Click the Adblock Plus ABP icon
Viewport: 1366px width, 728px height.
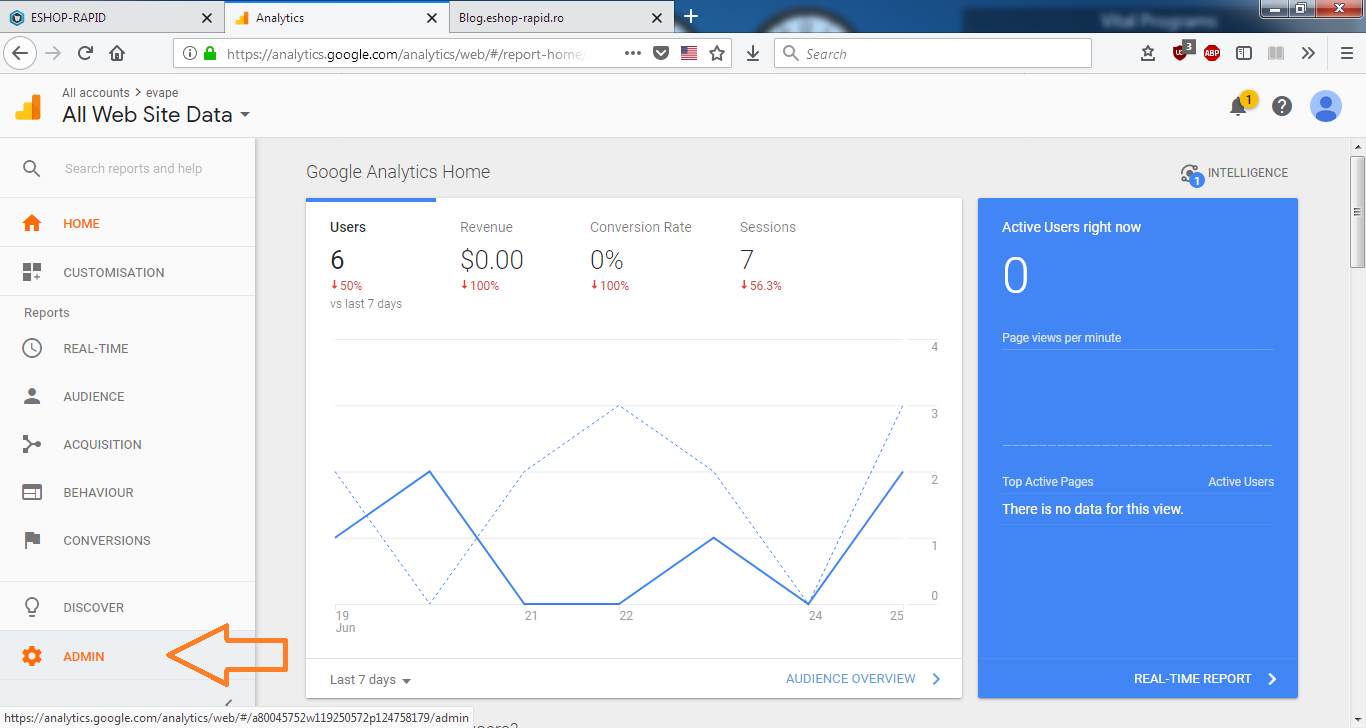pyautogui.click(x=1212, y=54)
